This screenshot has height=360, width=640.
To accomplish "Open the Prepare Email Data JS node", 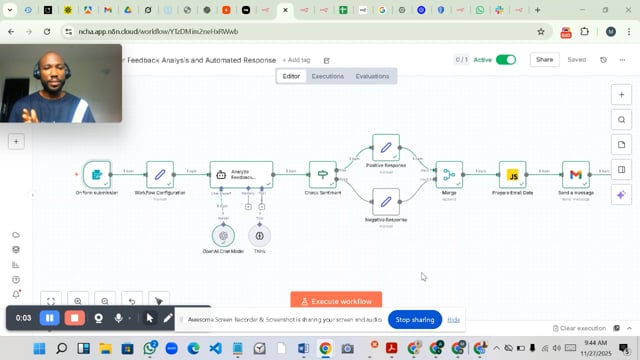I will [x=512, y=174].
